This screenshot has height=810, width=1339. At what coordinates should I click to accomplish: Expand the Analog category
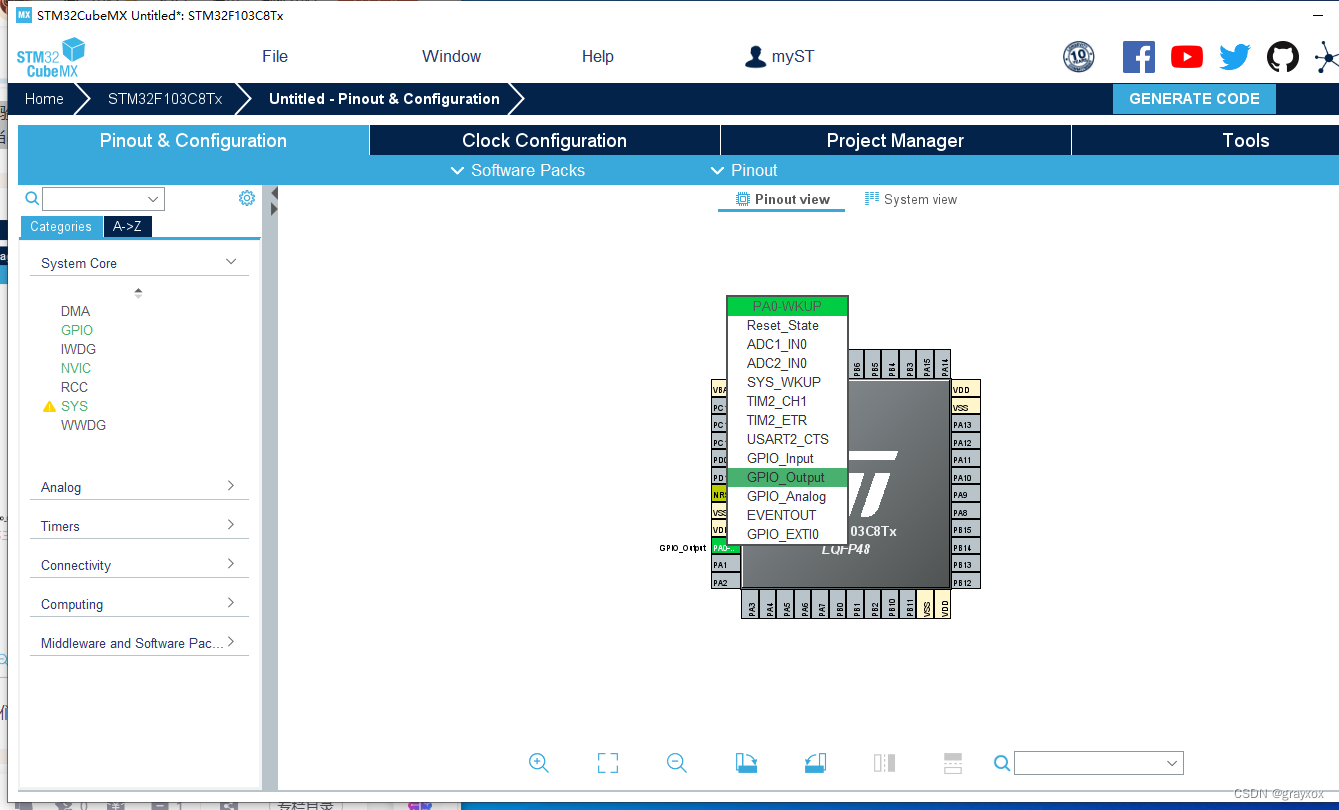231,486
